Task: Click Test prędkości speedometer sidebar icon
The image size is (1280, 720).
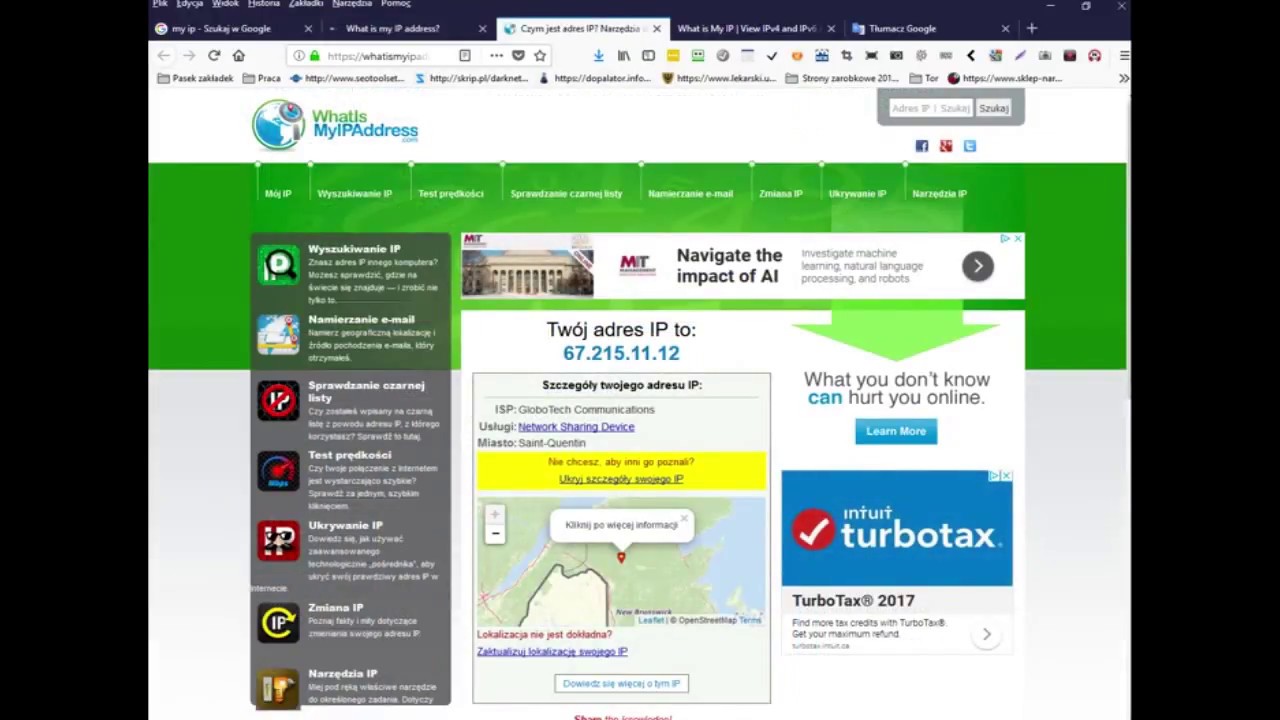Action: click(278, 471)
